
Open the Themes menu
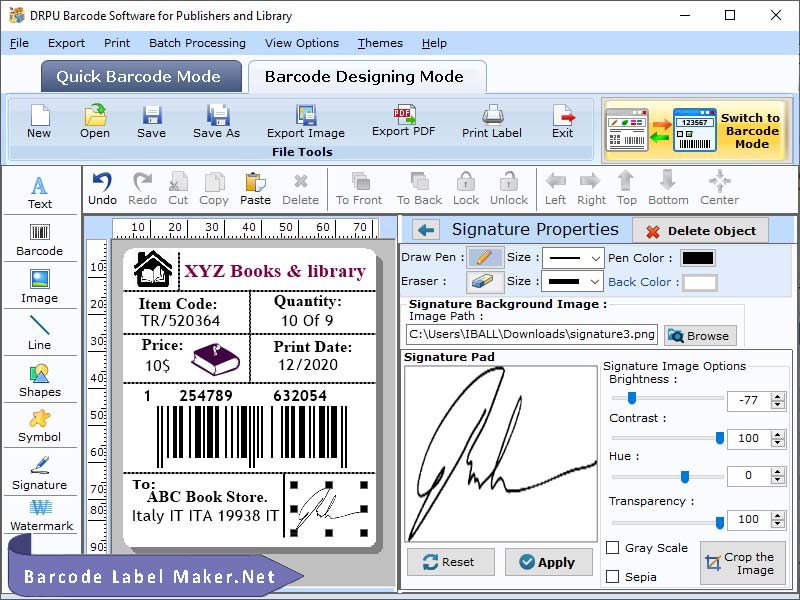380,43
